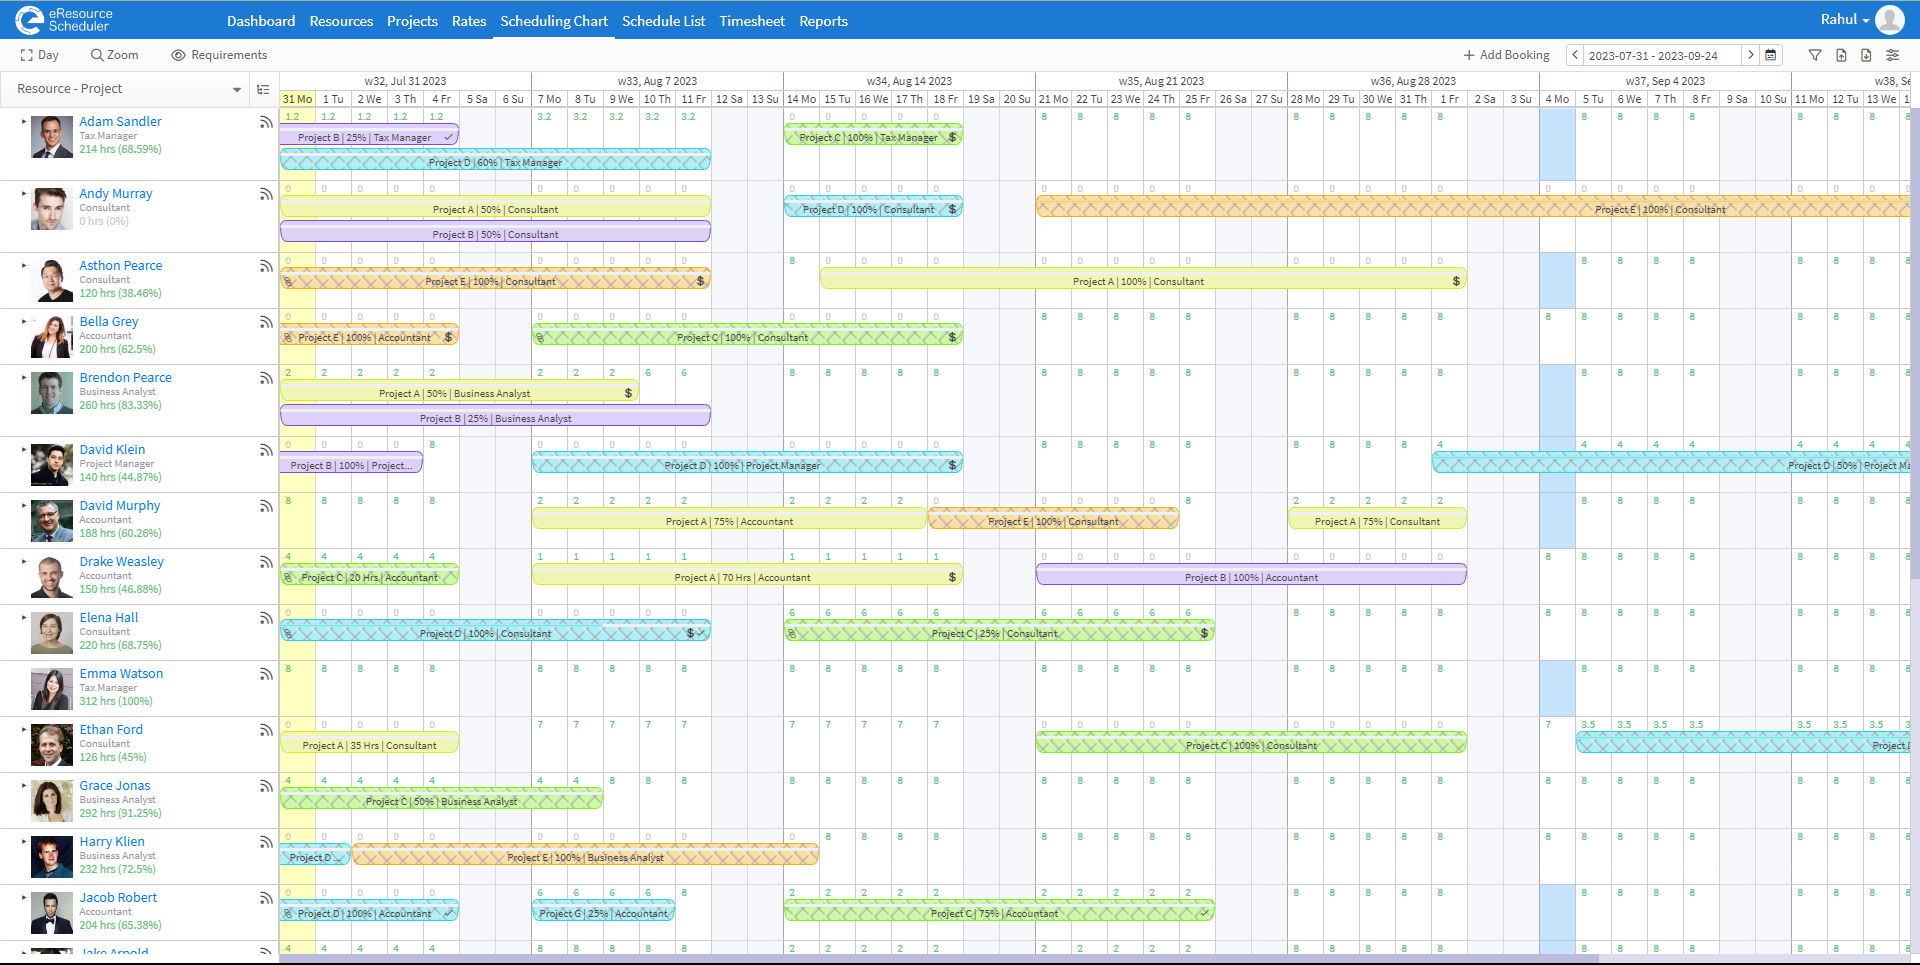This screenshot has width=1920, height=965.
Task: Open the Timesheet menu
Action: point(752,21)
